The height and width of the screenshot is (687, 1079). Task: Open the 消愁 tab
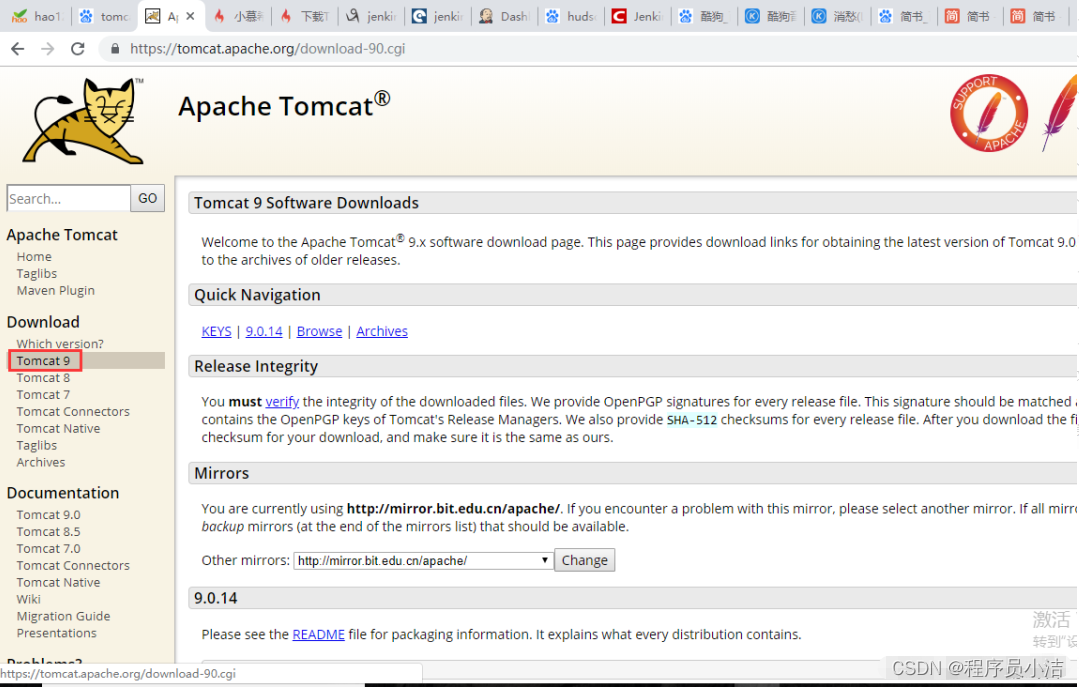pos(837,16)
